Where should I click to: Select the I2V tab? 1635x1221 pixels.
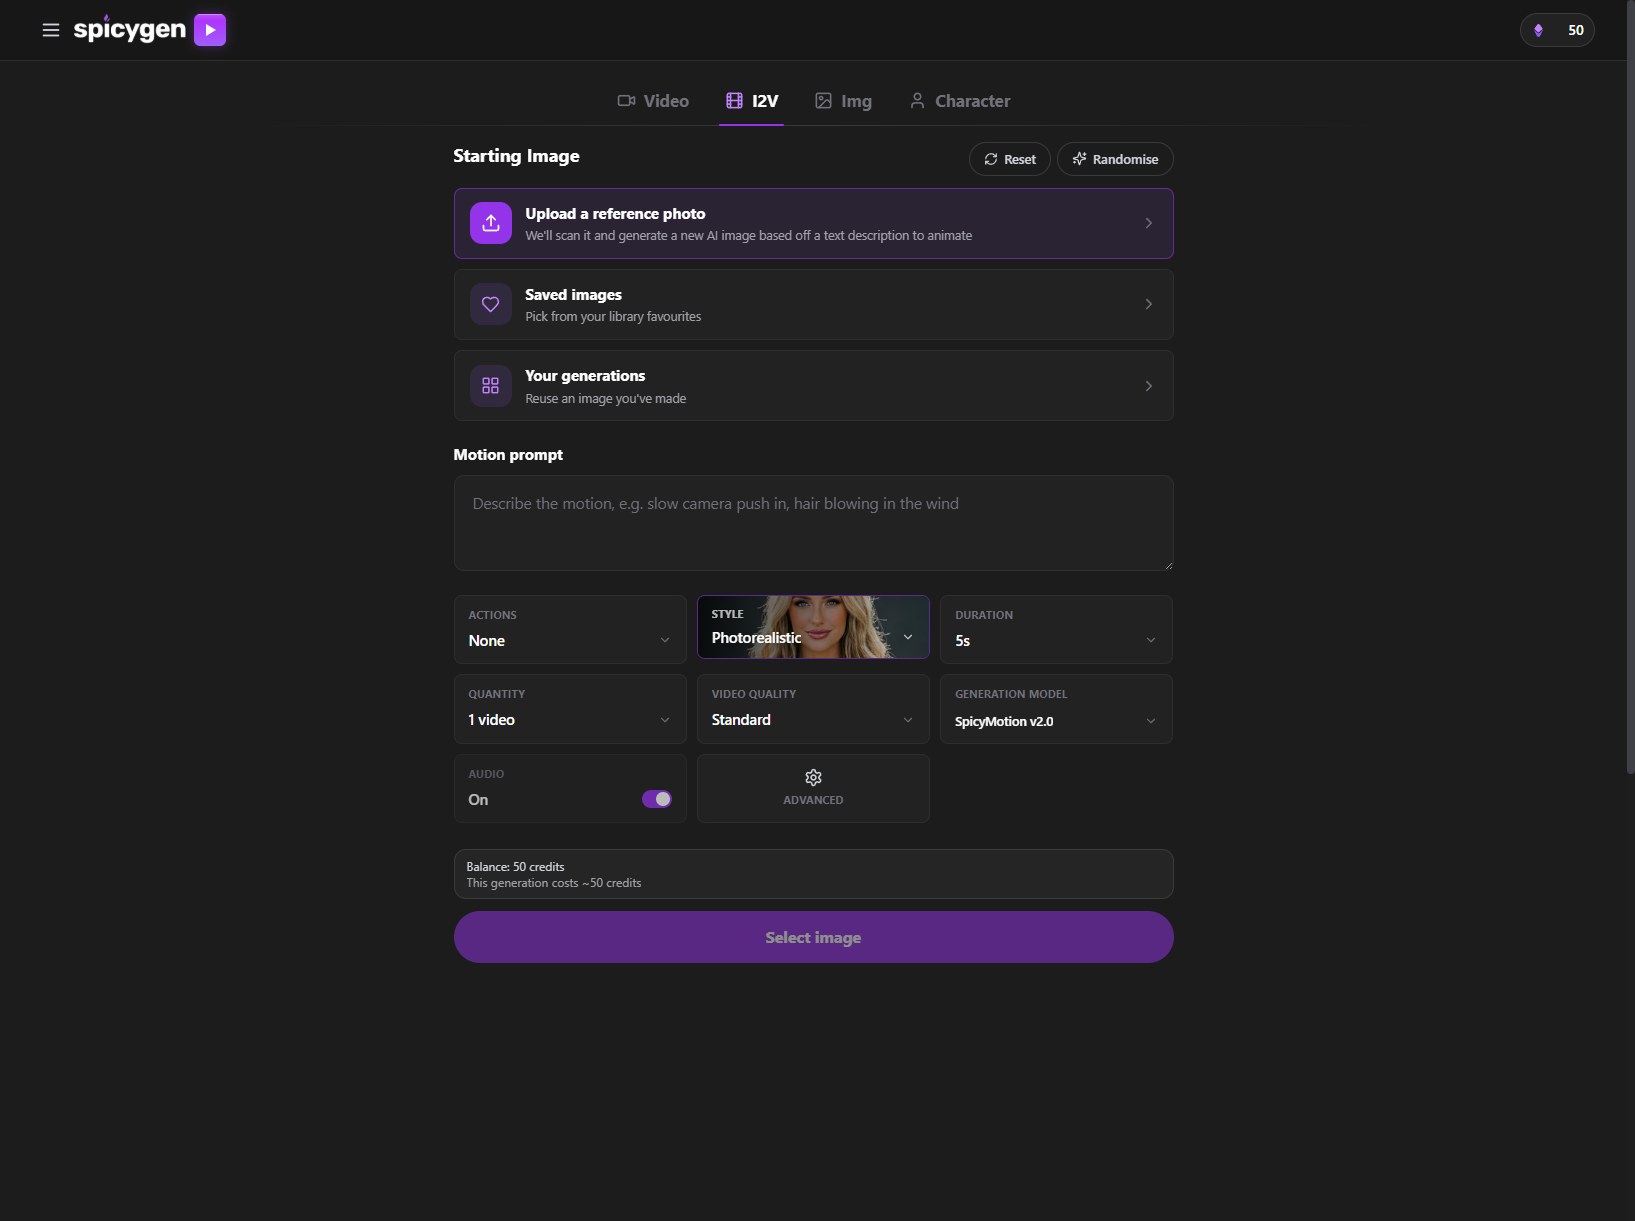click(x=752, y=101)
